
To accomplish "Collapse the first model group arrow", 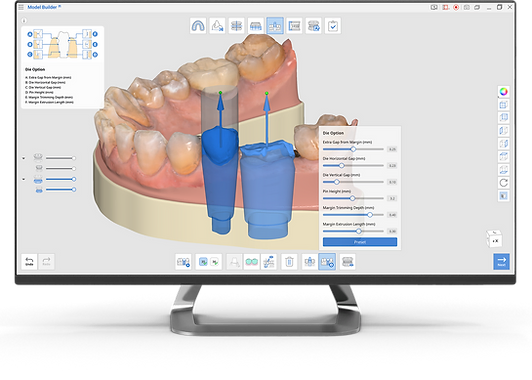I will pos(24,158).
